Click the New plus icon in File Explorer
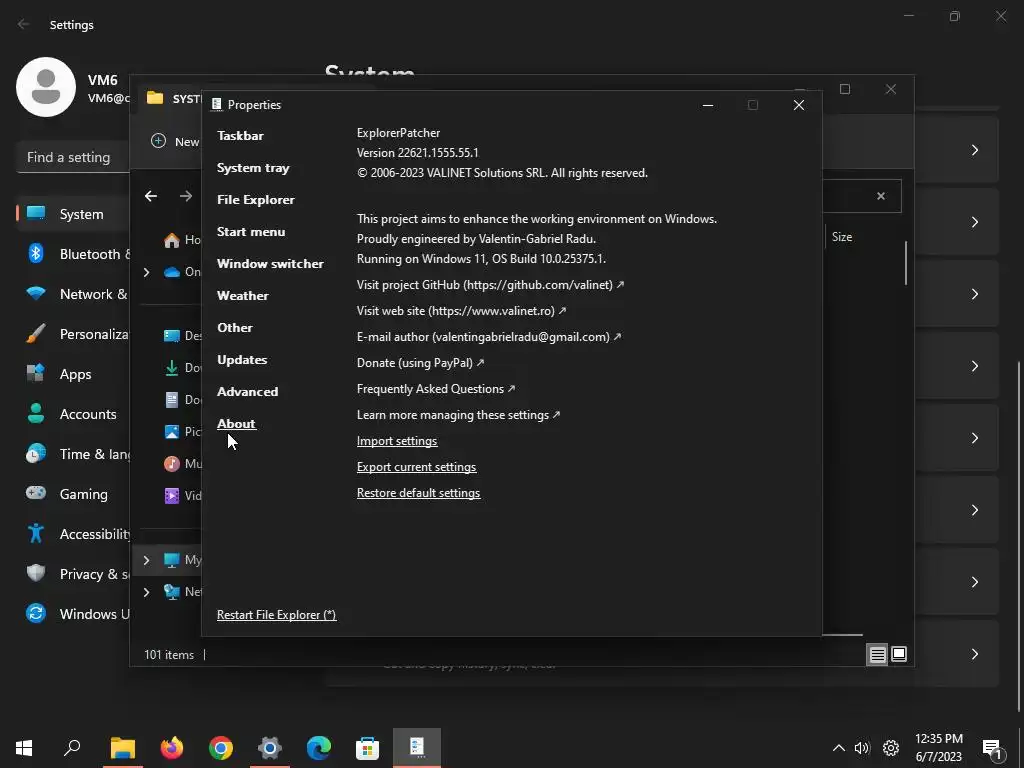This screenshot has width=1024, height=768. tap(158, 141)
